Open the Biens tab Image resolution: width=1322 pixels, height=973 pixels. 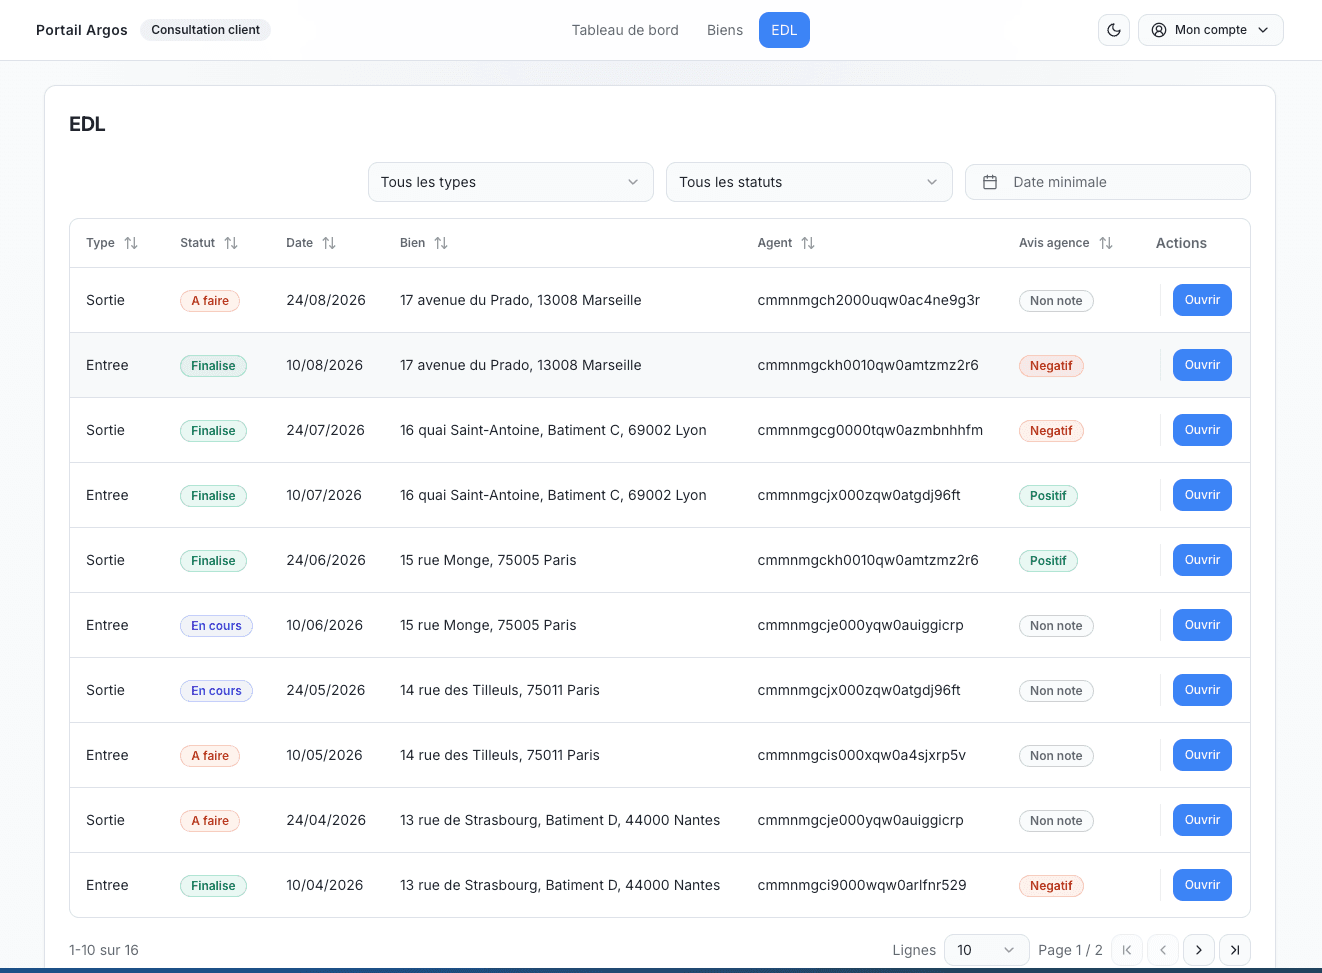click(725, 30)
